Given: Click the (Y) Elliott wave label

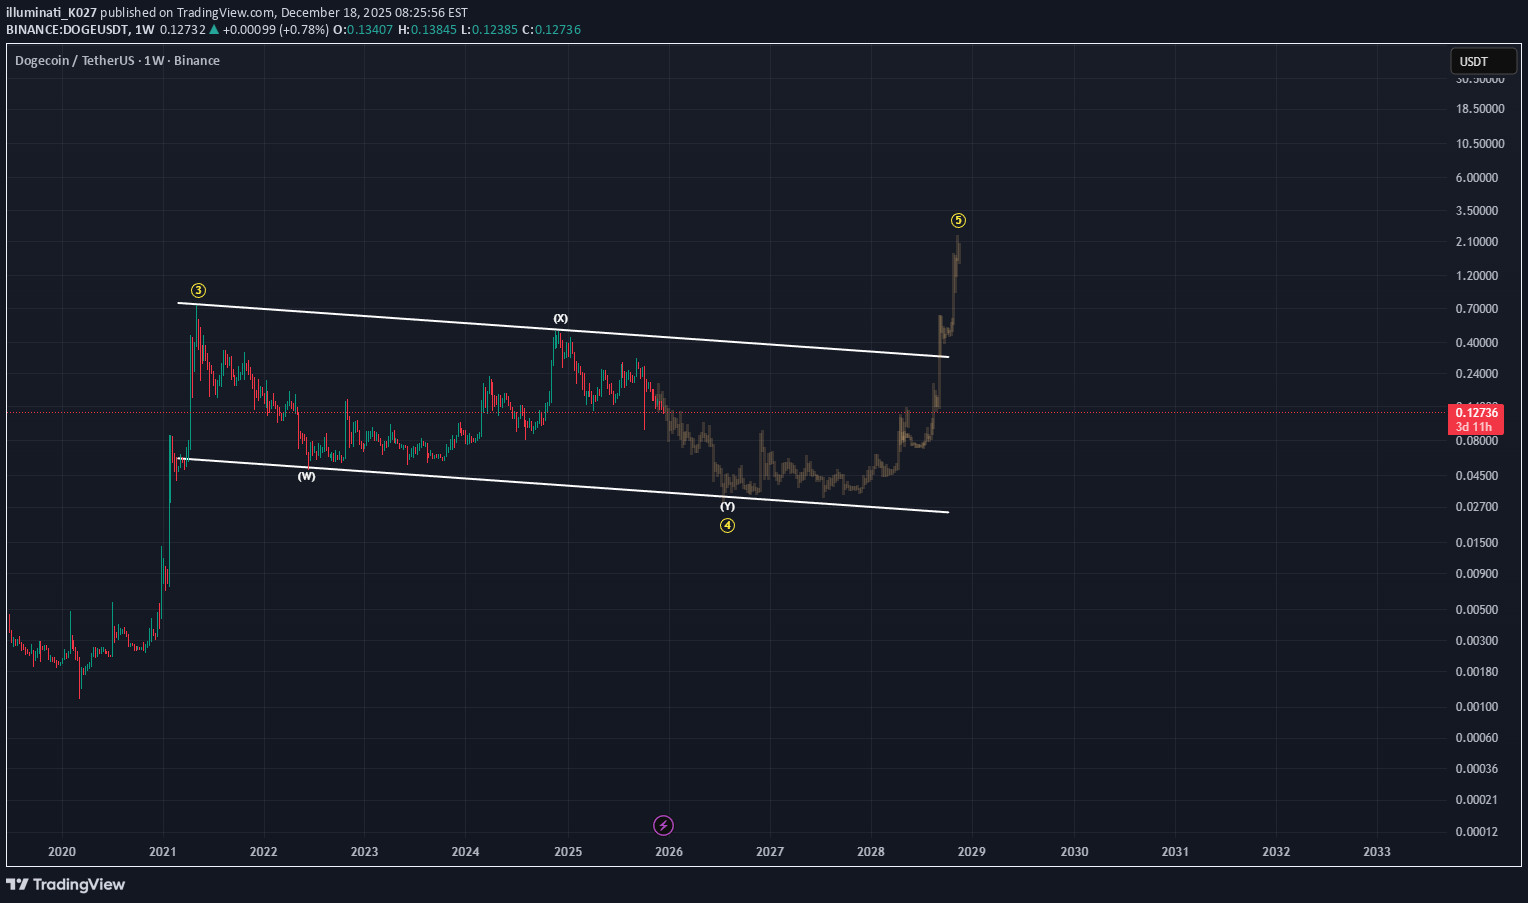Looking at the screenshot, I should (x=727, y=508).
